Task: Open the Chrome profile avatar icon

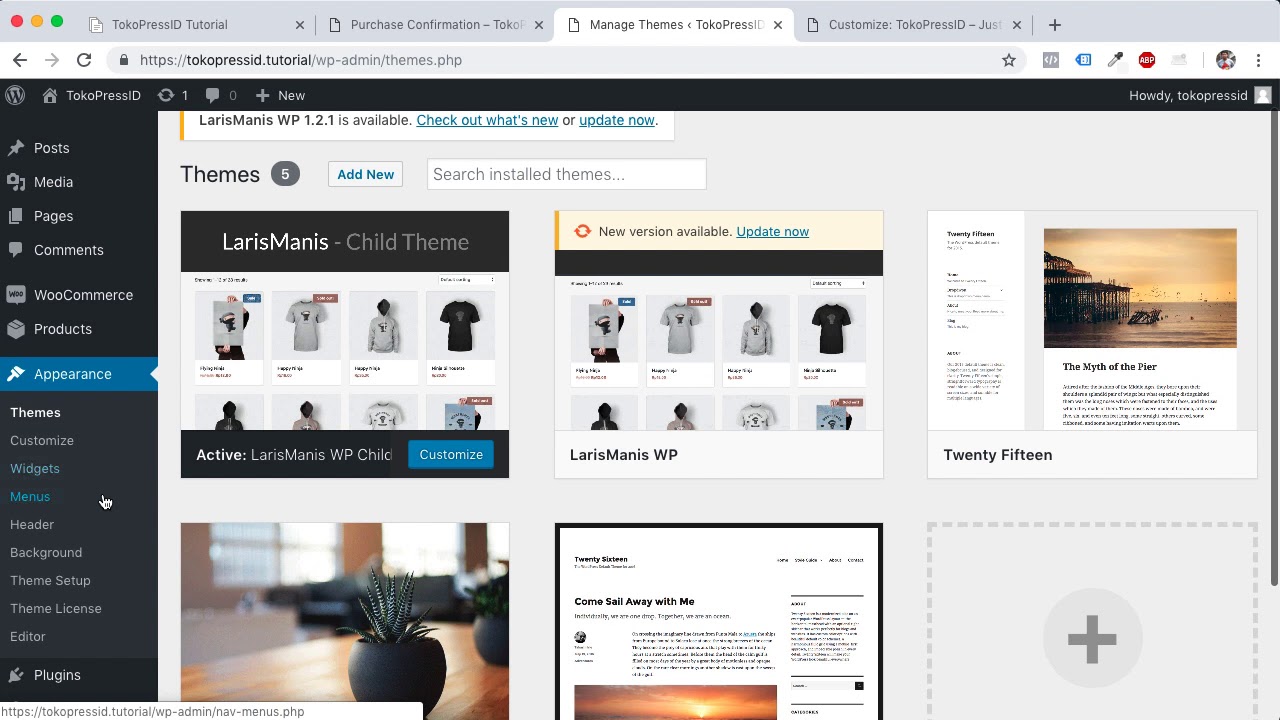Action: tap(1226, 60)
